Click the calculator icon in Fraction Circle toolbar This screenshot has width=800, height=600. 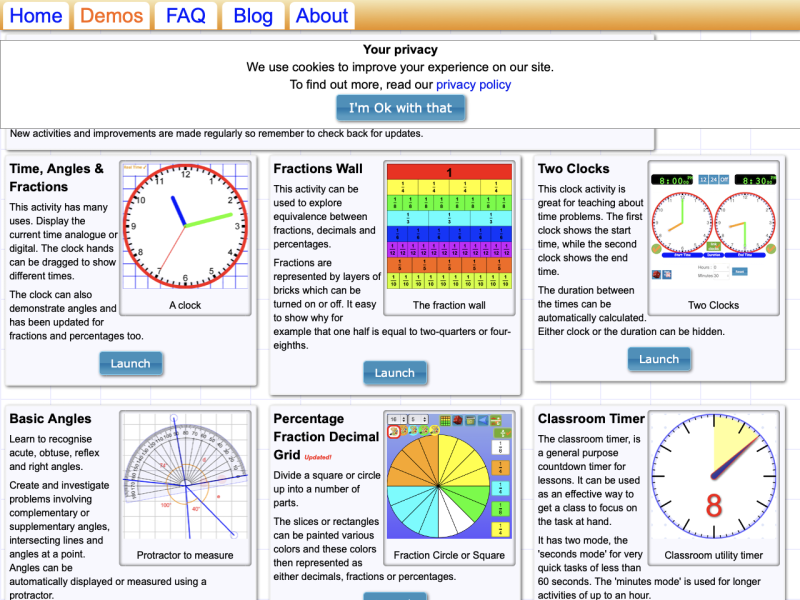click(469, 420)
